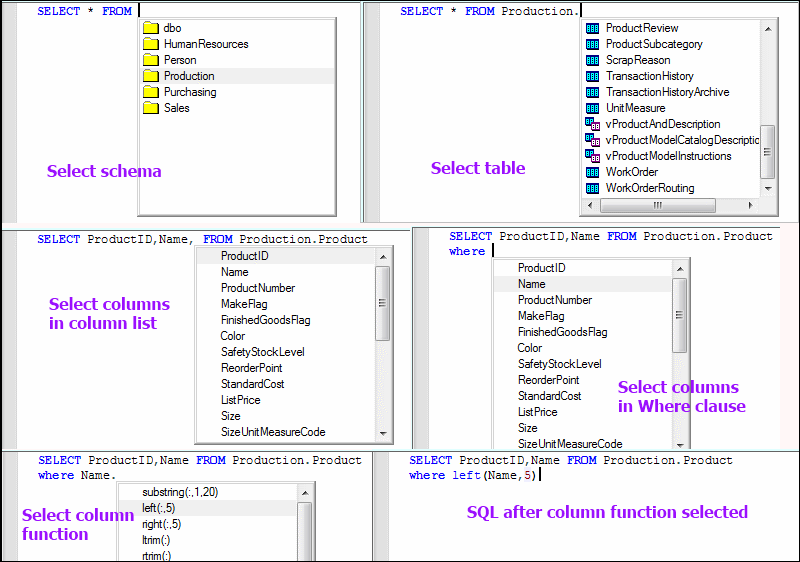Select ProductID in the column list popup
The height and width of the screenshot is (562, 800).
point(244,256)
